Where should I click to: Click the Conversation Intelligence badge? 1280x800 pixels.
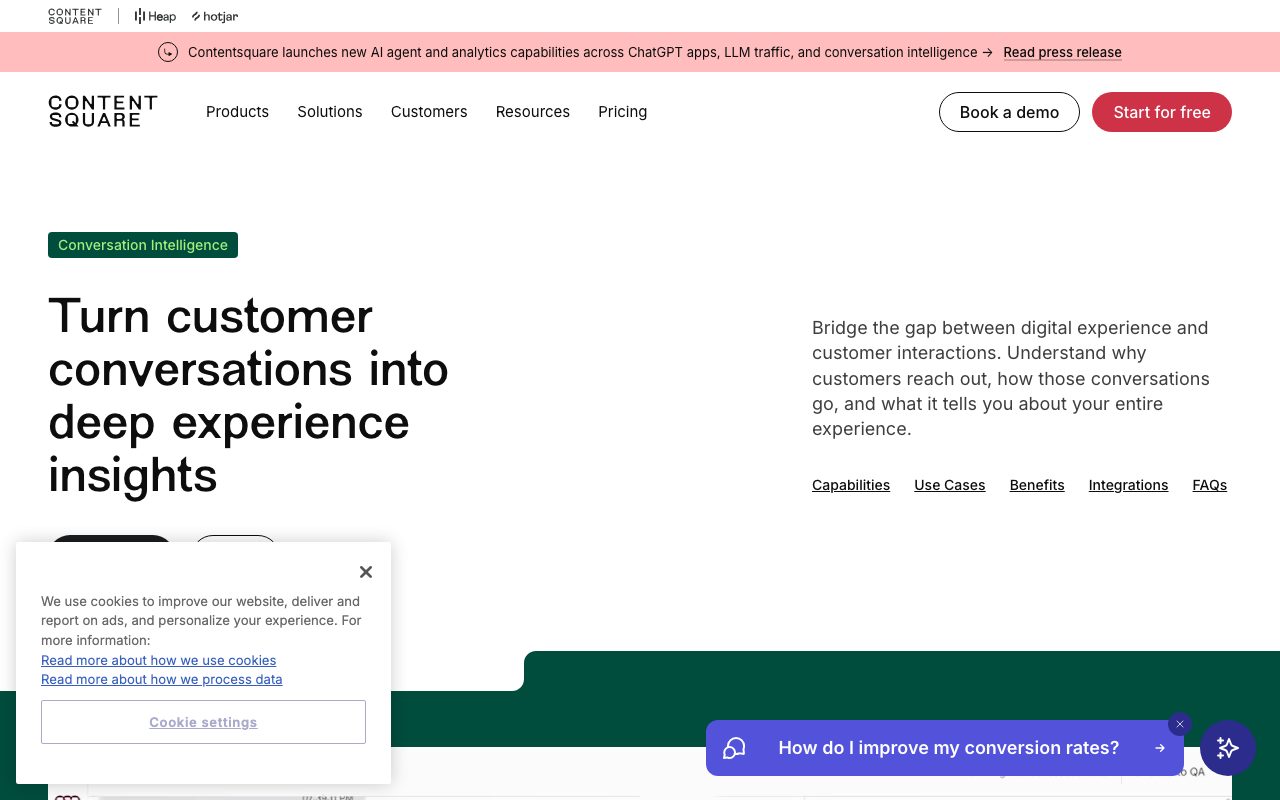143,245
